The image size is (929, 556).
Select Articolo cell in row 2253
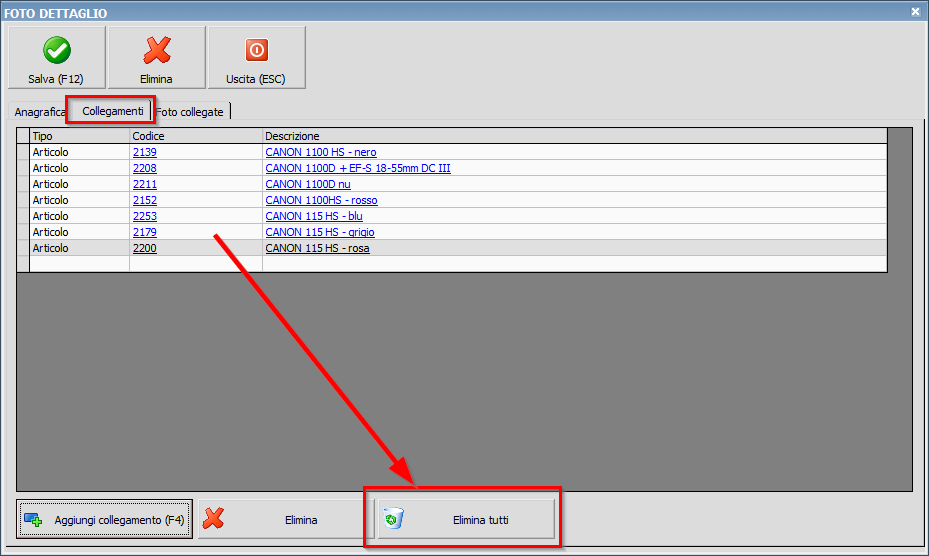coord(79,216)
